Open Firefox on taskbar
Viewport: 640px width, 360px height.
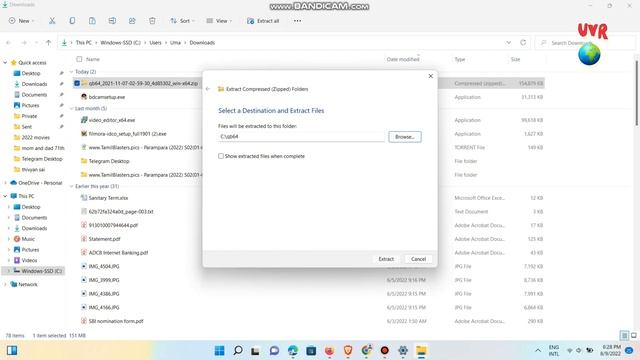pyautogui.click(x=329, y=351)
